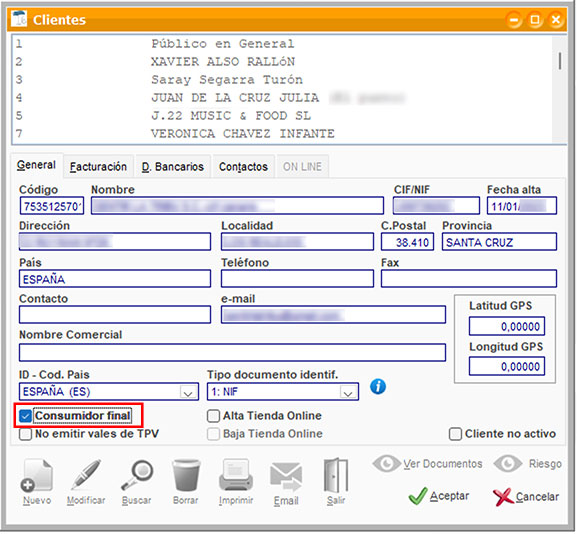Expand the Tipo documento identif. dropdown
Viewport: 577px width, 534px height.
(348, 392)
